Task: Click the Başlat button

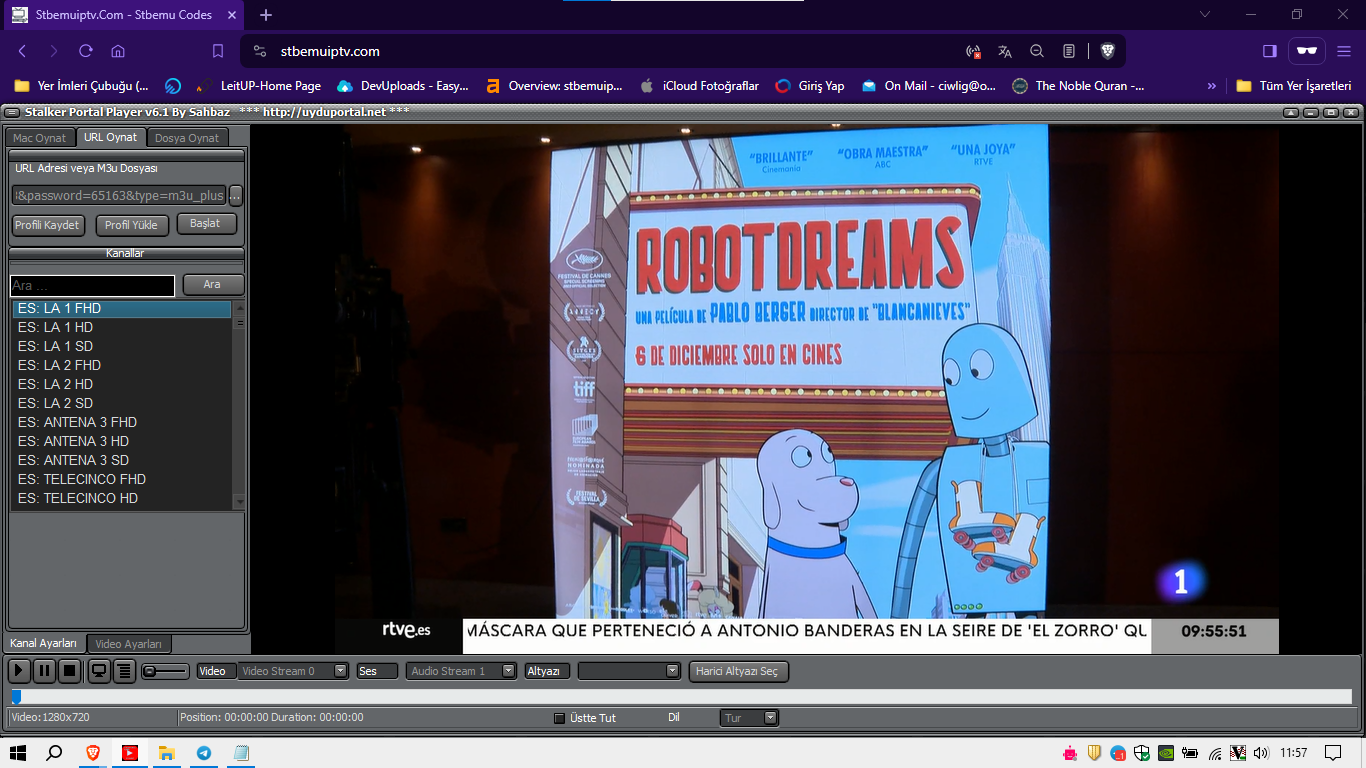Action: (x=206, y=224)
